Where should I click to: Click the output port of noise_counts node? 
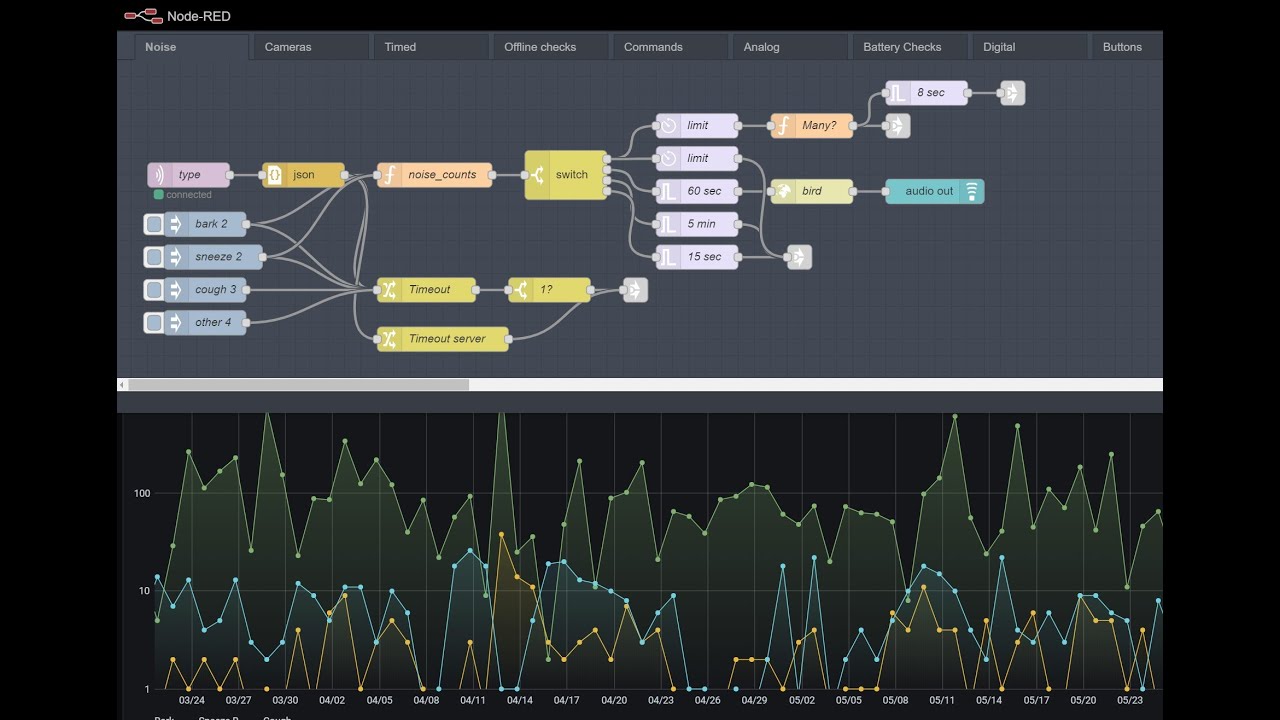492,175
